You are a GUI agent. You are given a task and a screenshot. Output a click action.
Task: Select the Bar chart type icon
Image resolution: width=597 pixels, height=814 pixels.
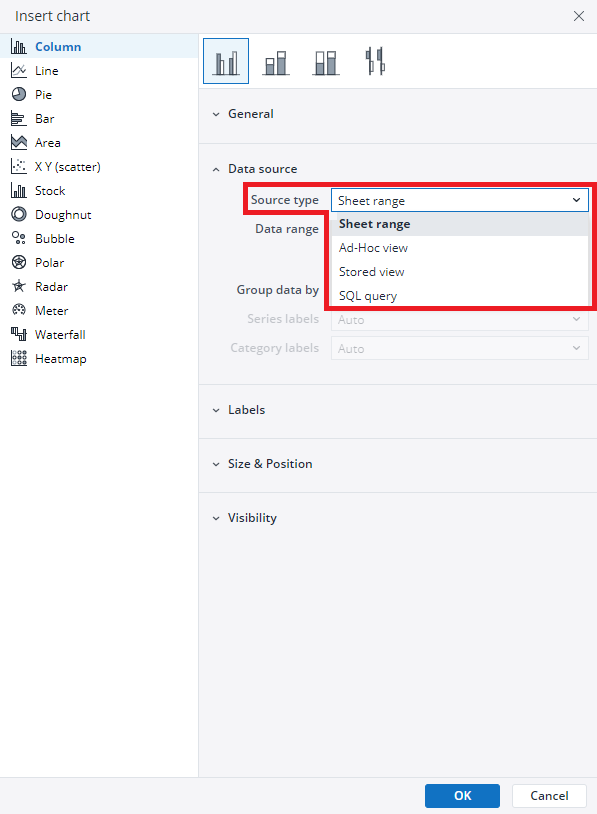click(19, 118)
